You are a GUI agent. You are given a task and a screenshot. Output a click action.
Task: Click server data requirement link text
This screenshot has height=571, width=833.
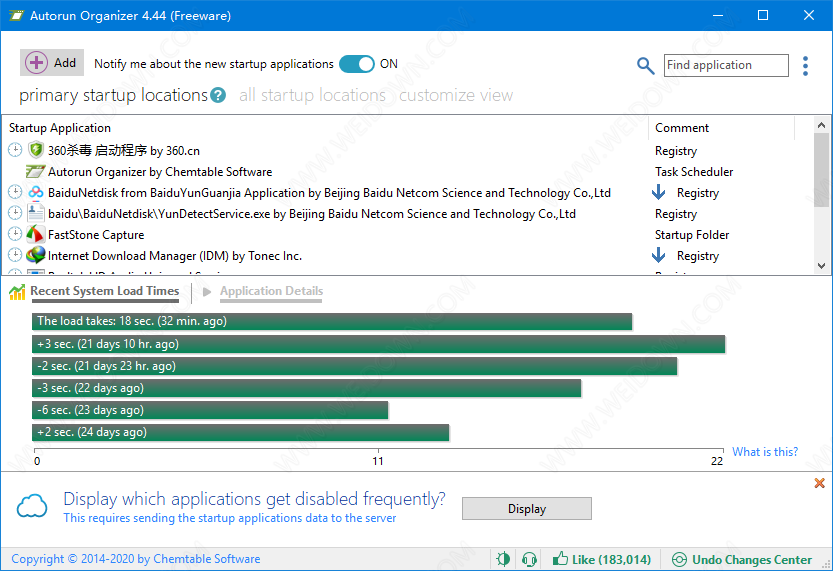click(x=230, y=518)
